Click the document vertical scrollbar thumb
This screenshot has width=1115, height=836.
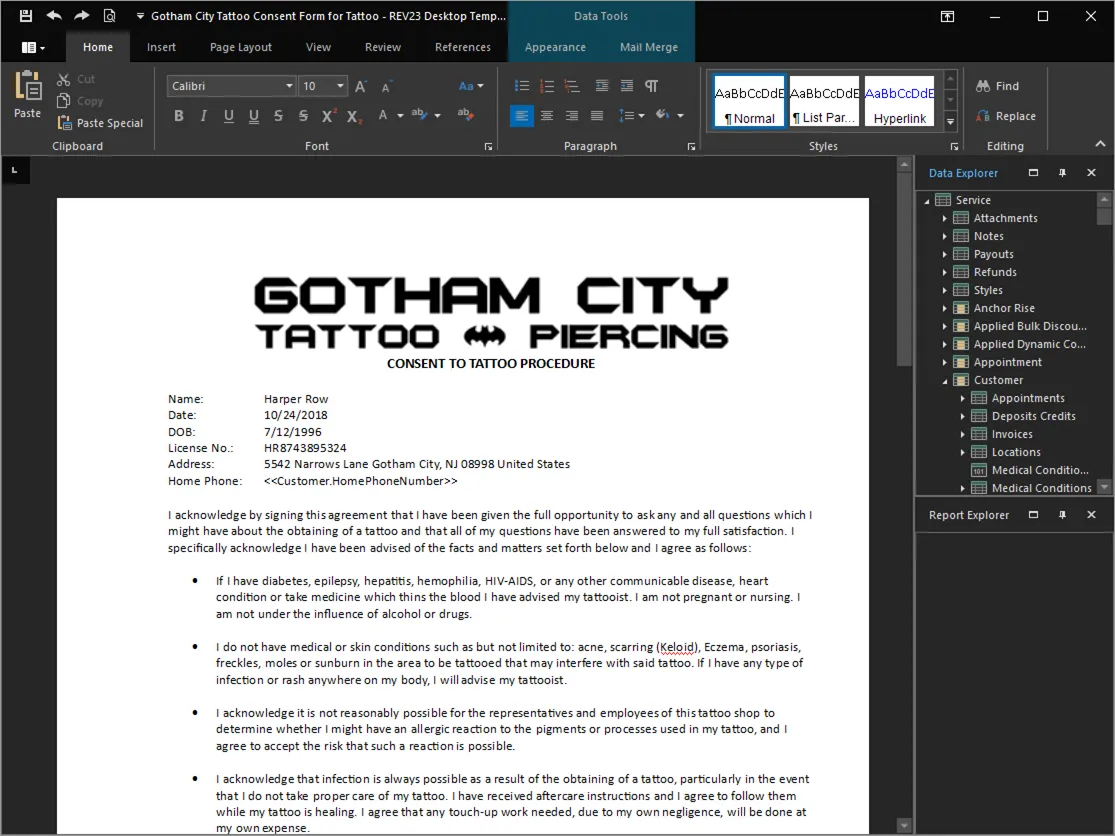click(904, 269)
